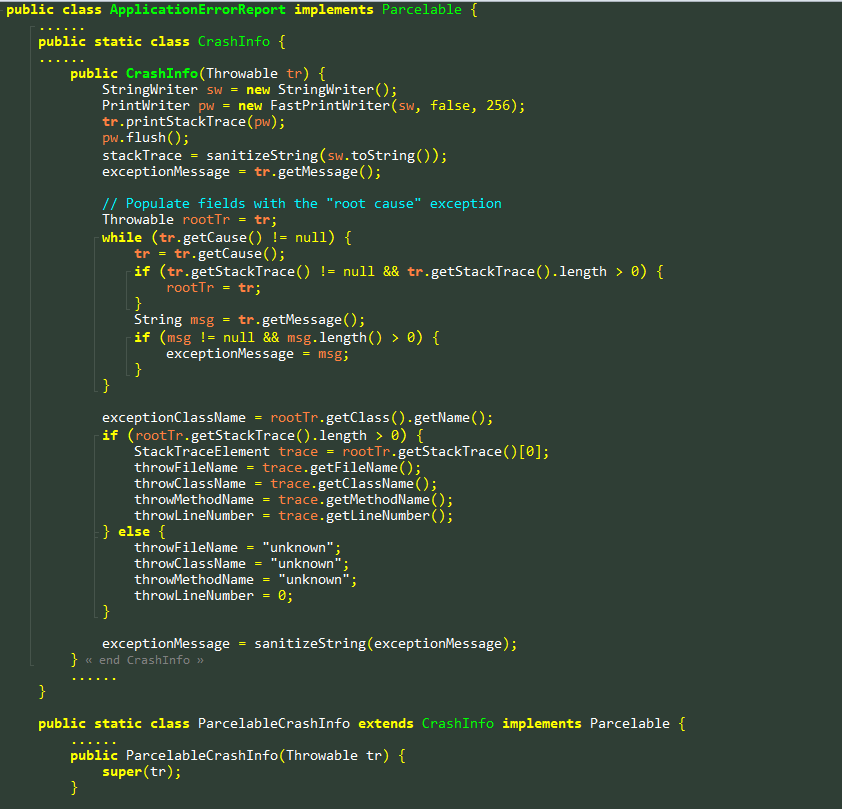The image size is (842, 809).
Task: Click the 'Populate fields with the root cause' comment
Action: pyautogui.click(x=302, y=203)
